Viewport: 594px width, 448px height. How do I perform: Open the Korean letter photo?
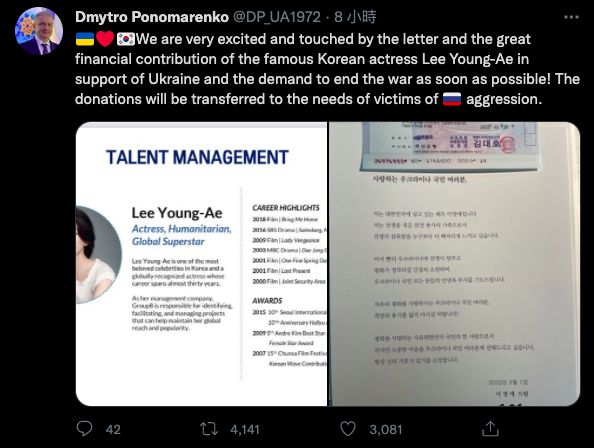click(454, 264)
